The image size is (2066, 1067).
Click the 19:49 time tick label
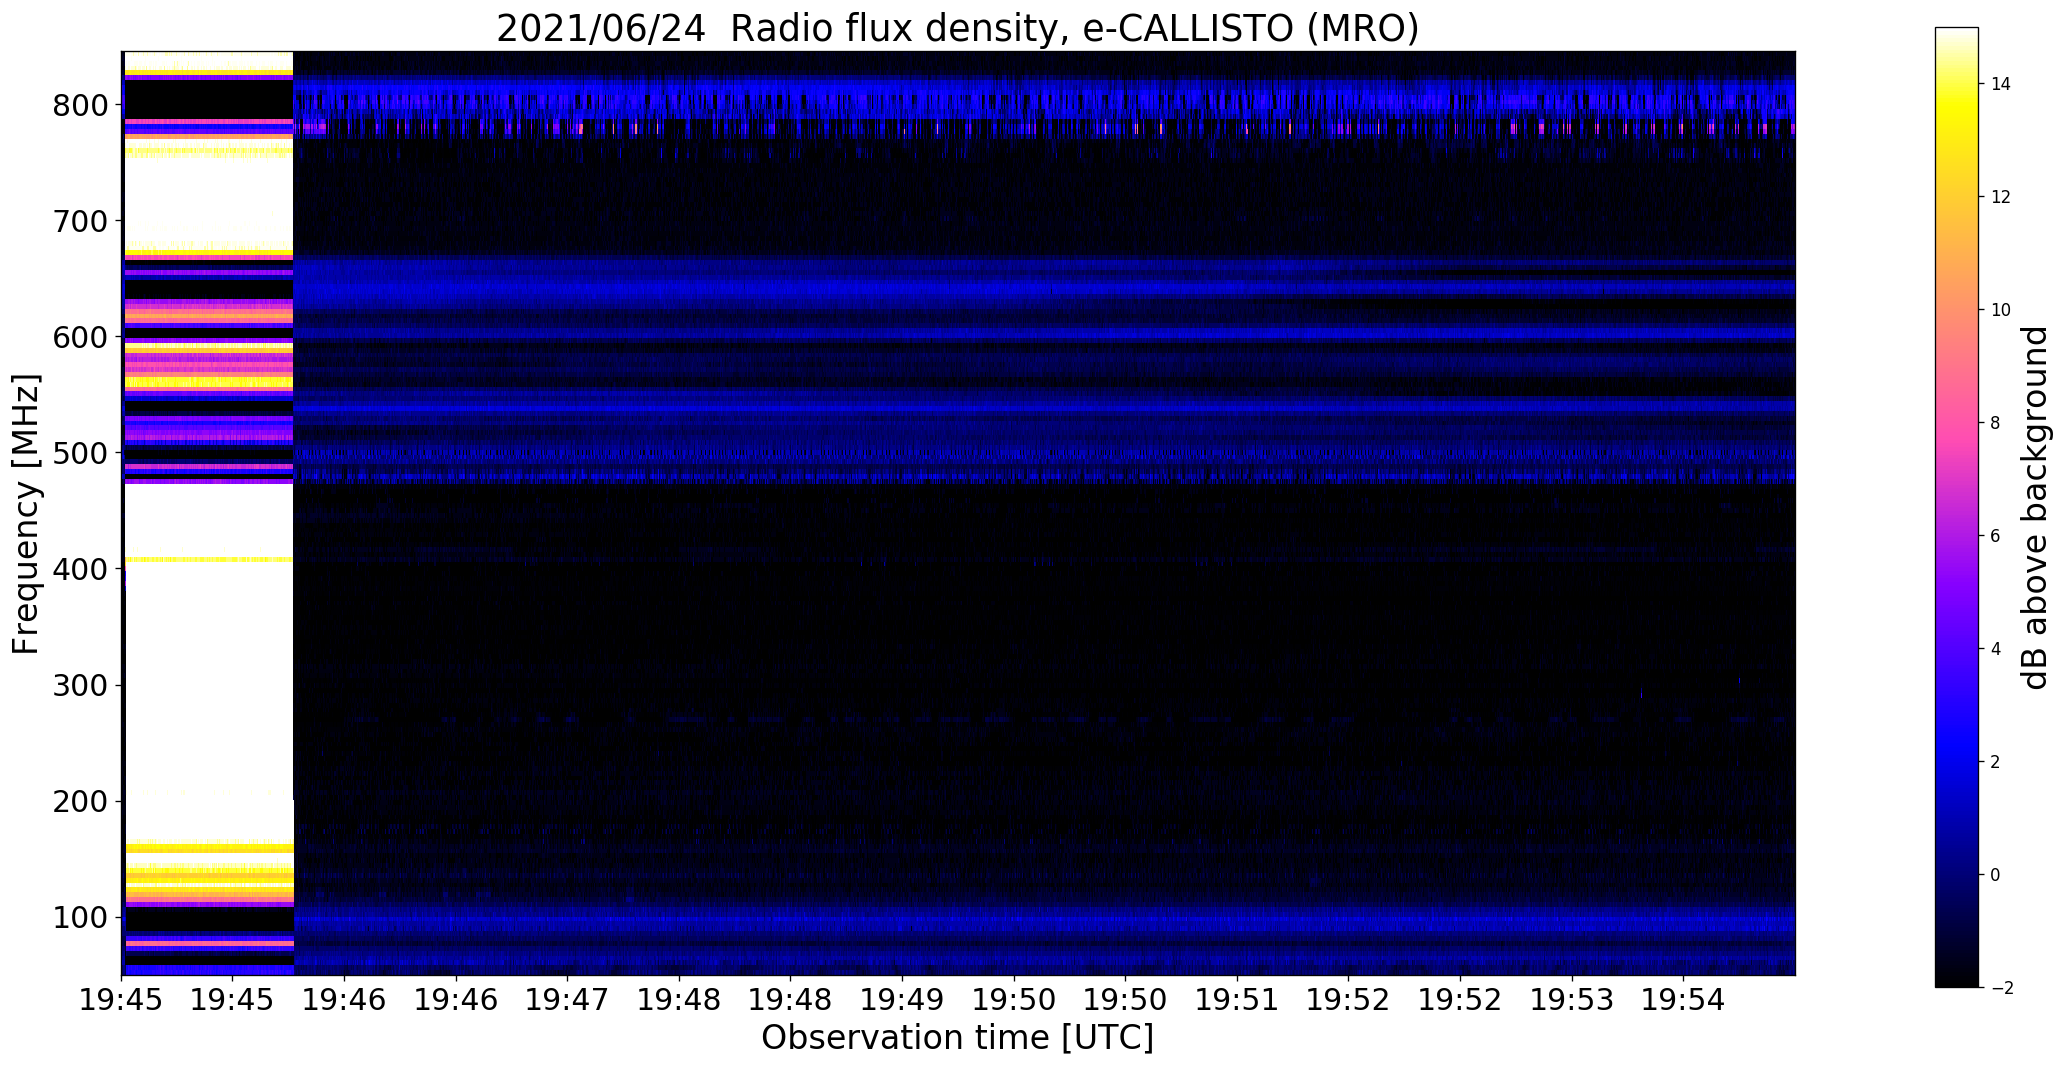(903, 1000)
